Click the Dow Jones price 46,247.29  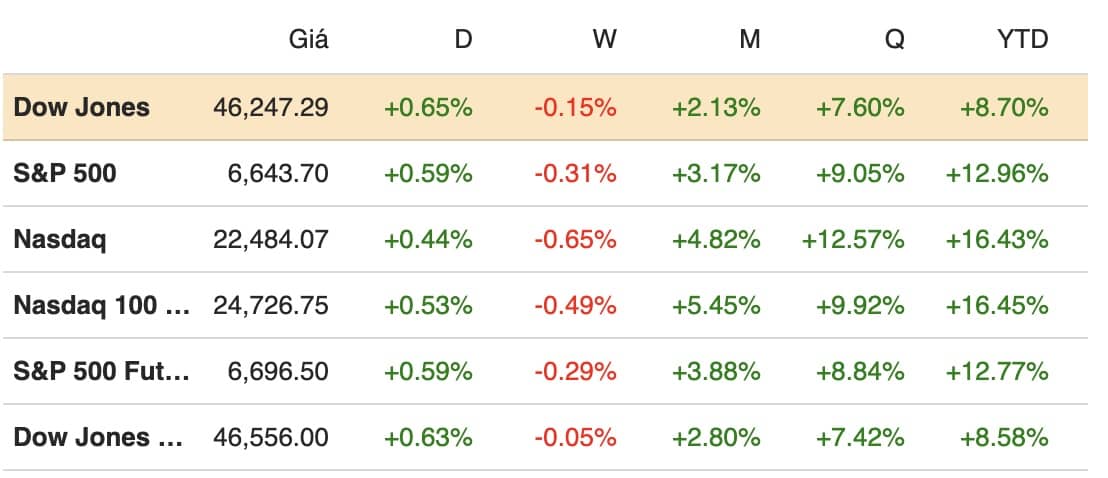click(x=271, y=107)
